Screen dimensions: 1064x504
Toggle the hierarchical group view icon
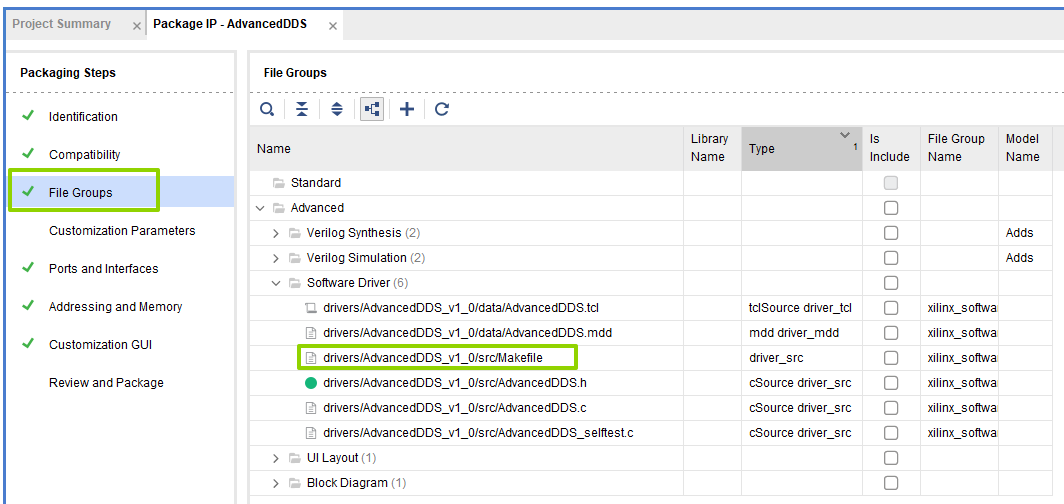[x=372, y=109]
